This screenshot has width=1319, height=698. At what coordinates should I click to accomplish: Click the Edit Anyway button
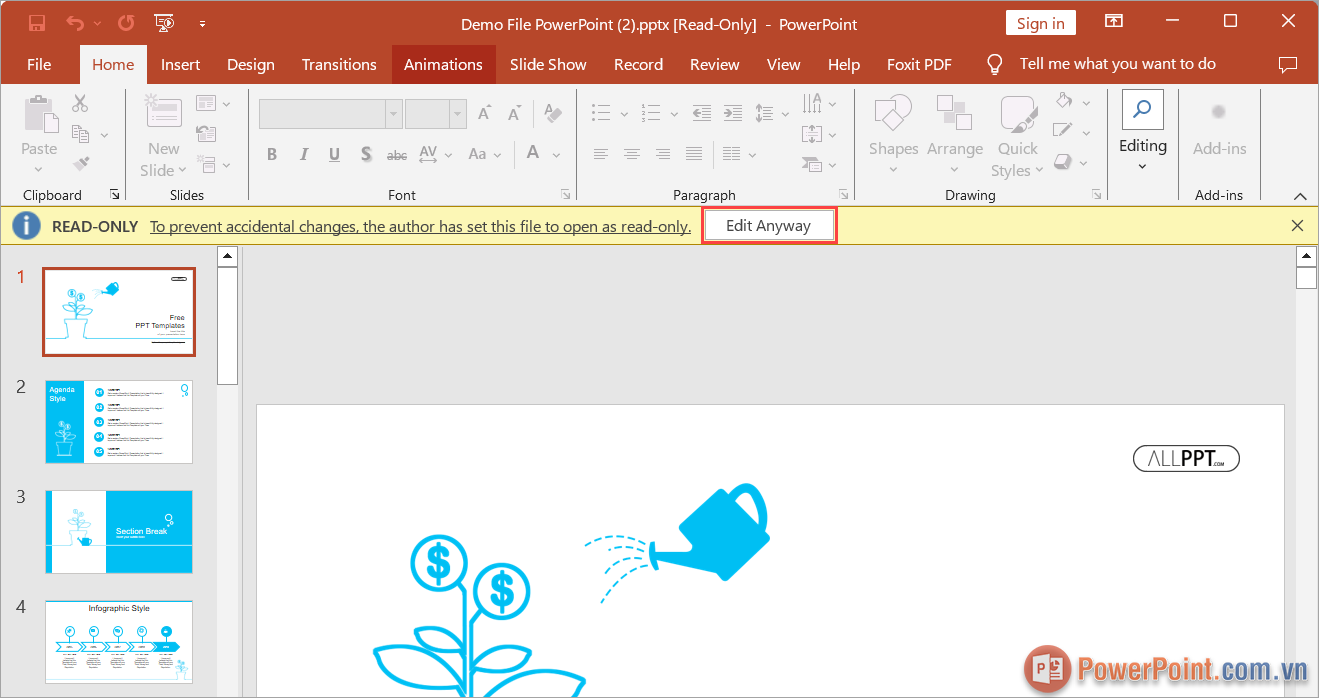point(769,225)
